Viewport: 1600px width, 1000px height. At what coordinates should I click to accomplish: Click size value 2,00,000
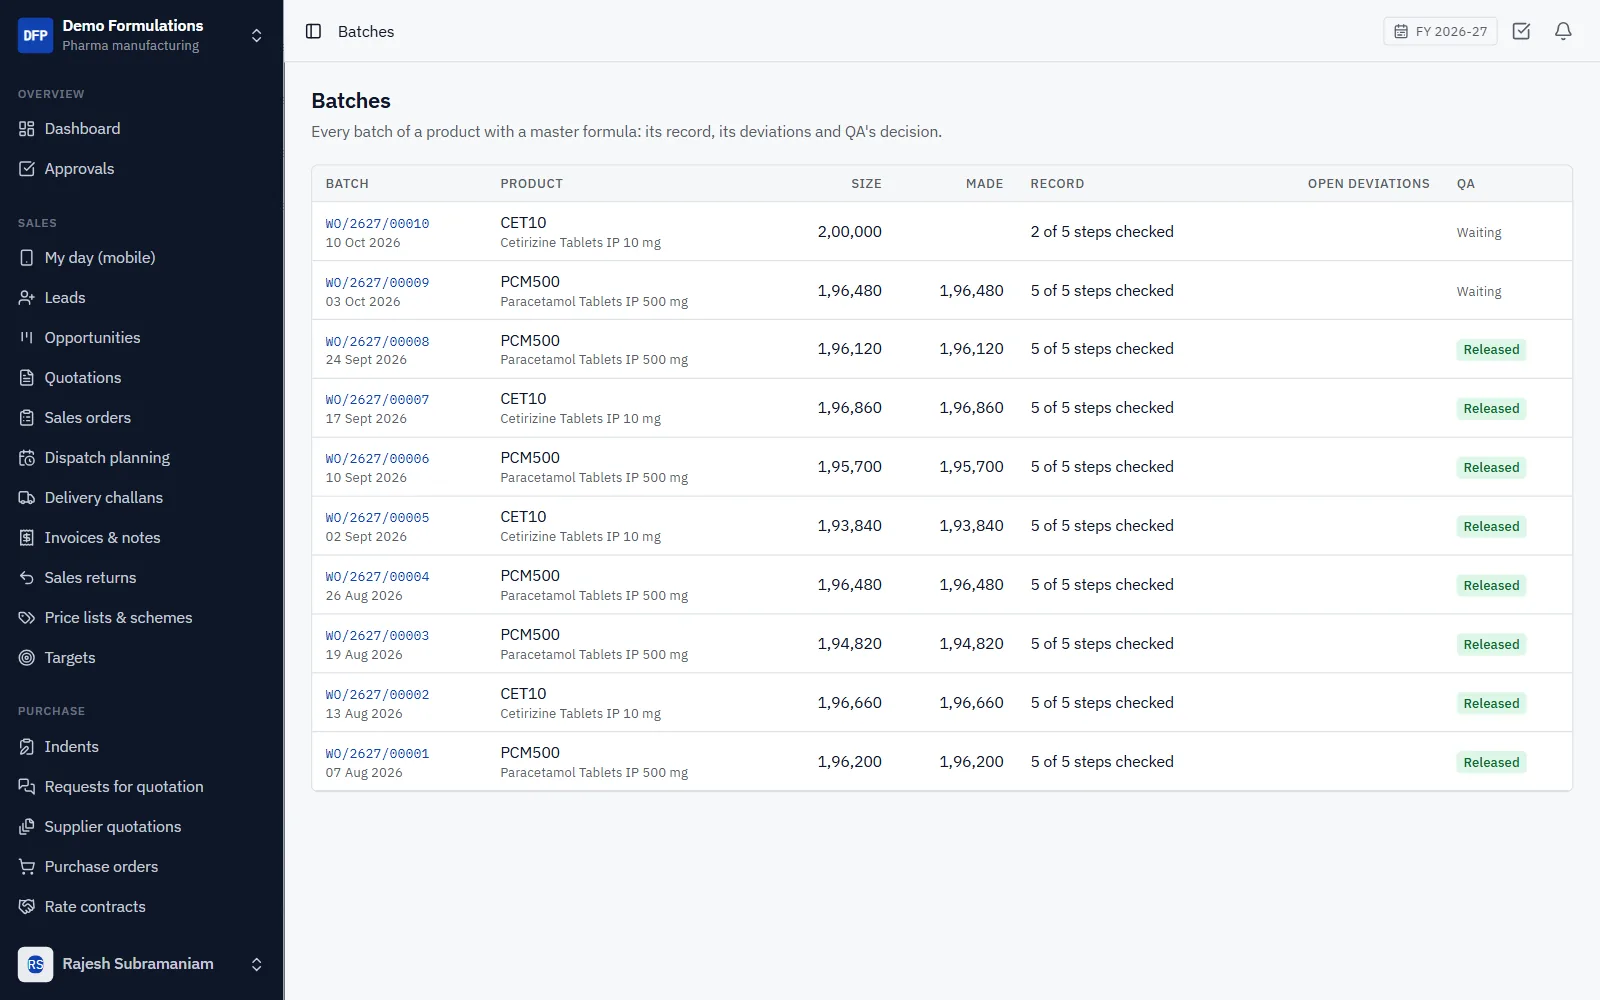tap(850, 232)
